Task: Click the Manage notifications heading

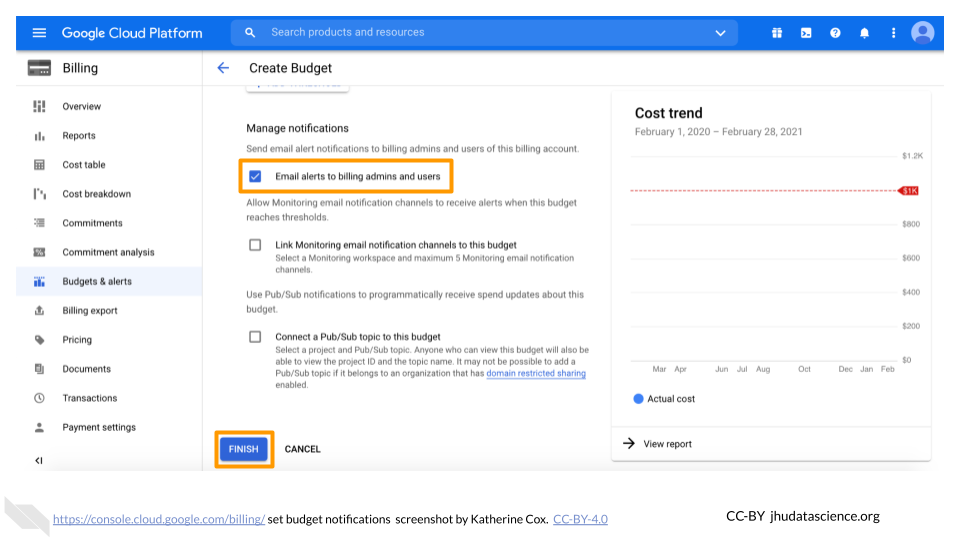Action: pos(298,128)
